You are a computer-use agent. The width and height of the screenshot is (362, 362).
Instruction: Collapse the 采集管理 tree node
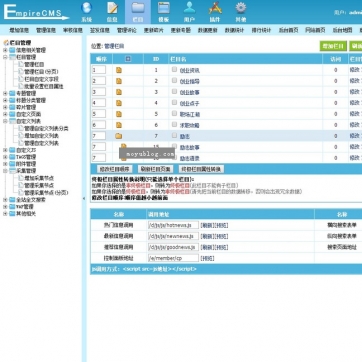pyautogui.click(x=5, y=171)
